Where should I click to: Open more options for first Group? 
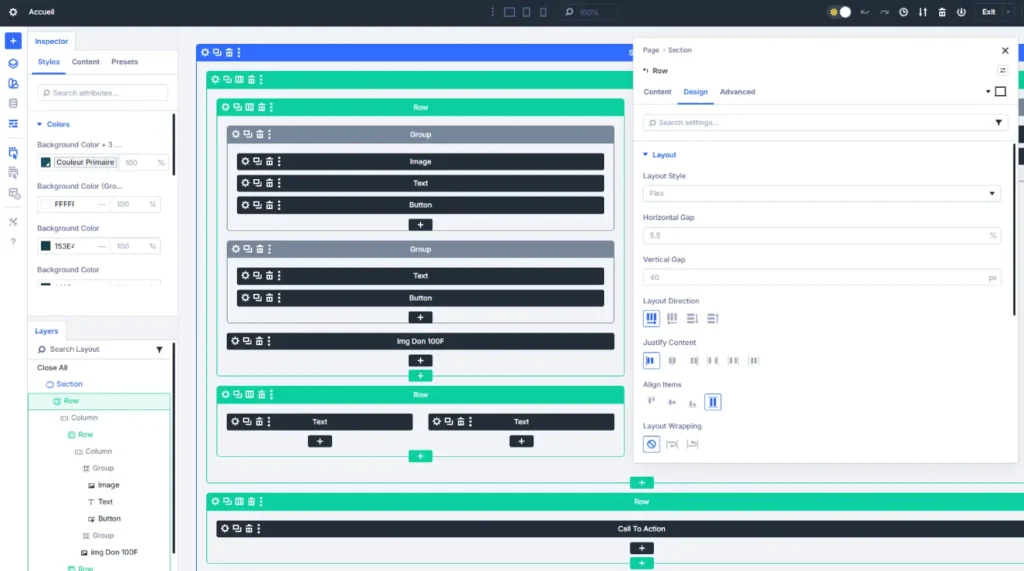[270, 134]
